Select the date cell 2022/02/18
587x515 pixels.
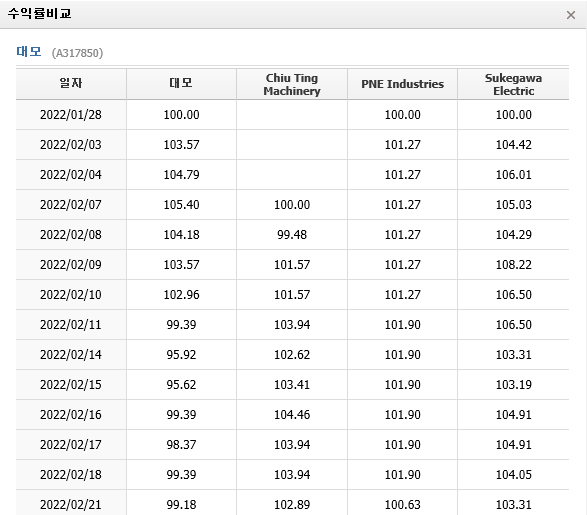[71, 474]
